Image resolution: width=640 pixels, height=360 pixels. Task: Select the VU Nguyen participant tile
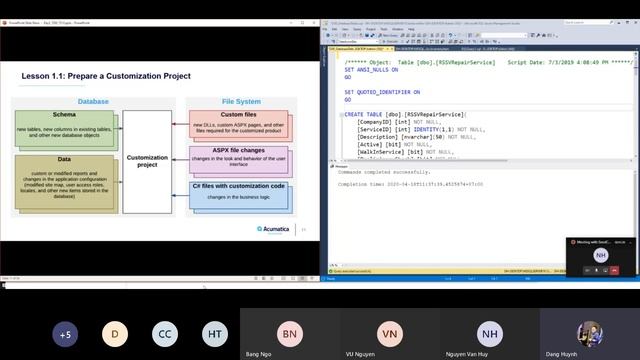point(390,334)
